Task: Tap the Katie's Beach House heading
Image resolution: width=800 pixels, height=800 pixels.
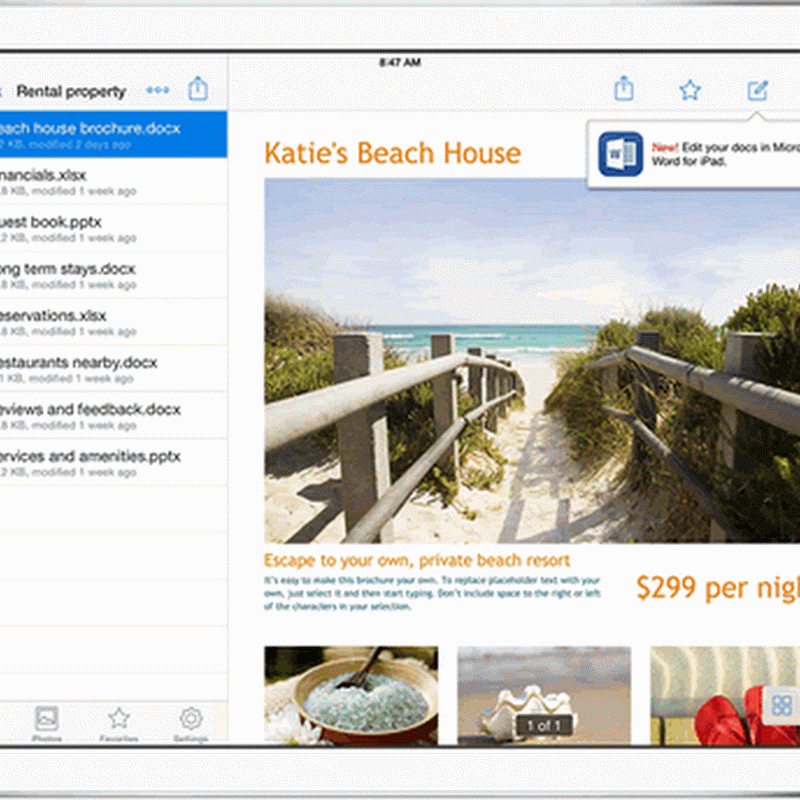Action: point(392,153)
